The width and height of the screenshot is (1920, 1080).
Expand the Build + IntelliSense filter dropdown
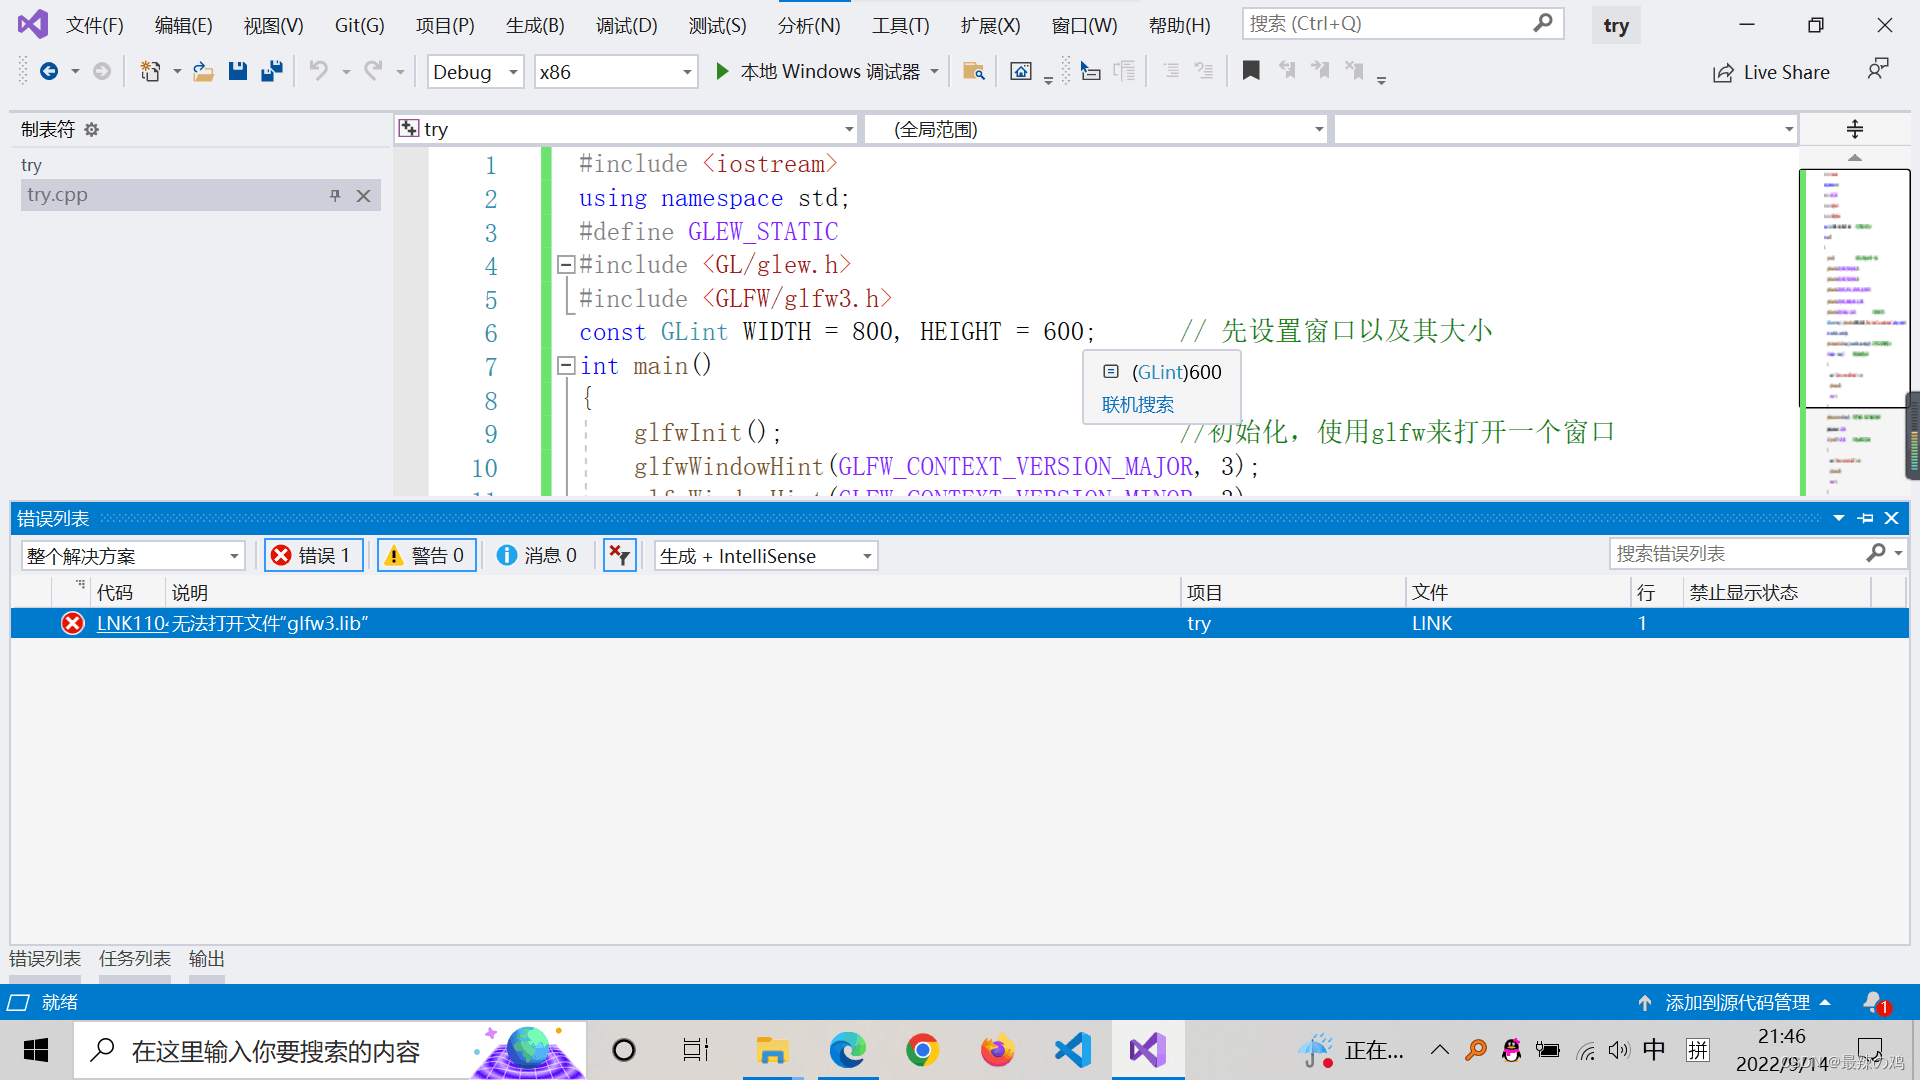(866, 555)
